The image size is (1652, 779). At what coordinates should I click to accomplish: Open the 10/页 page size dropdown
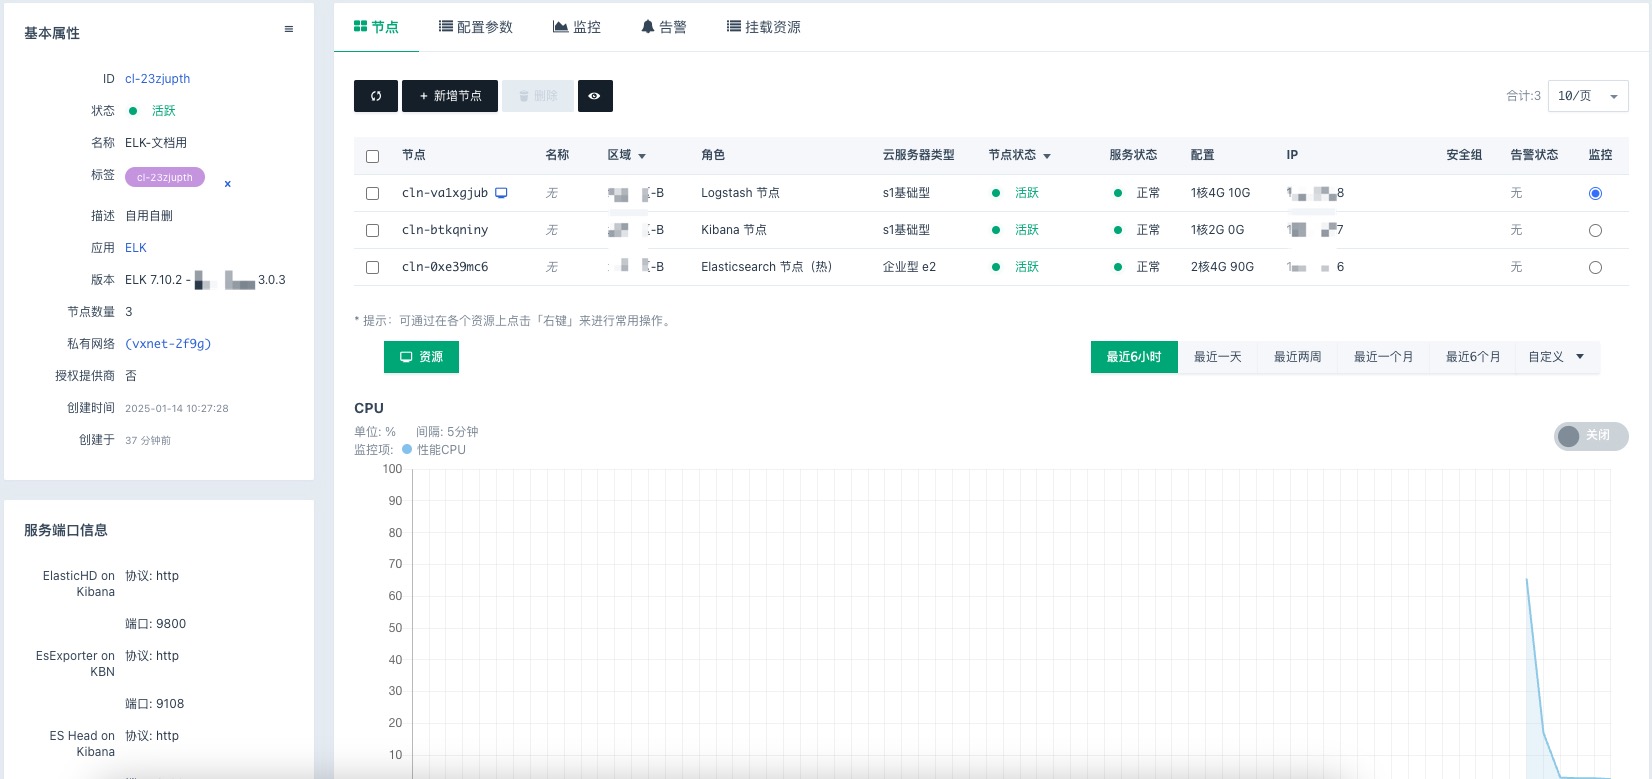pyautogui.click(x=1588, y=96)
